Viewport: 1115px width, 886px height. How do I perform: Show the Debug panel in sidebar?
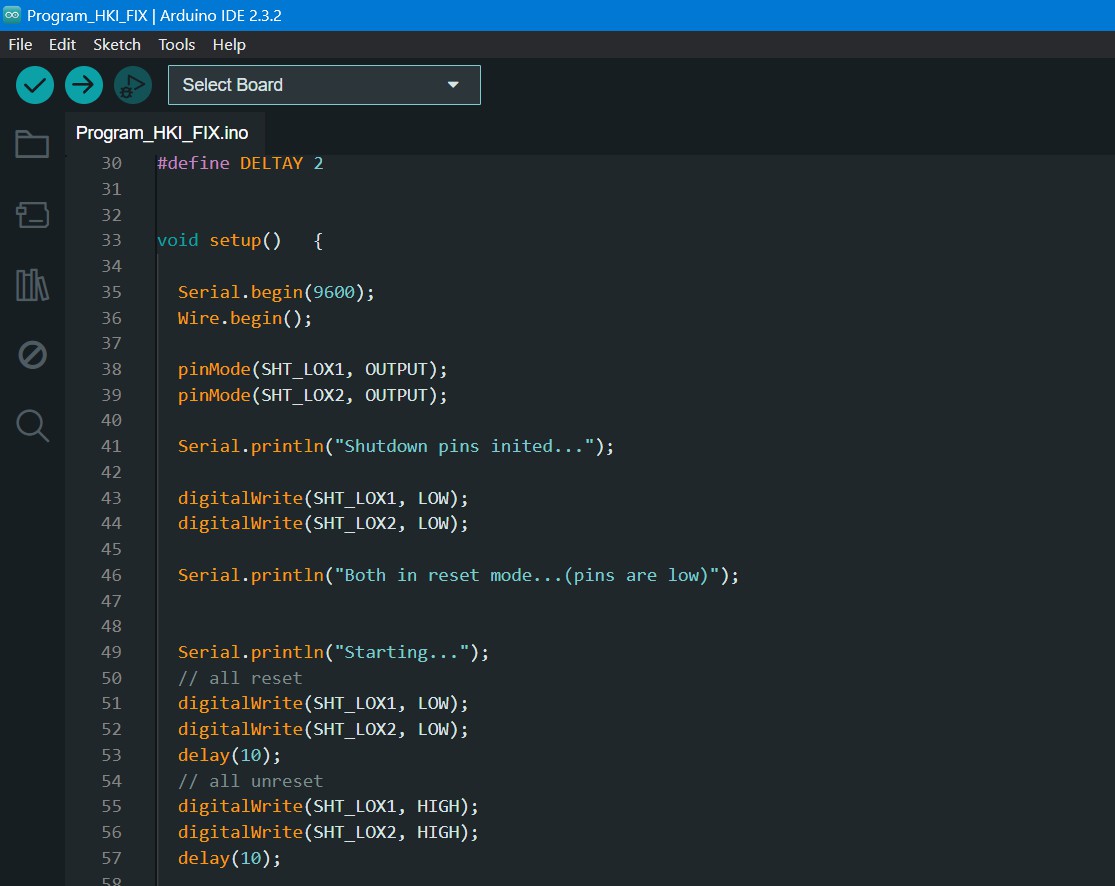coord(32,355)
